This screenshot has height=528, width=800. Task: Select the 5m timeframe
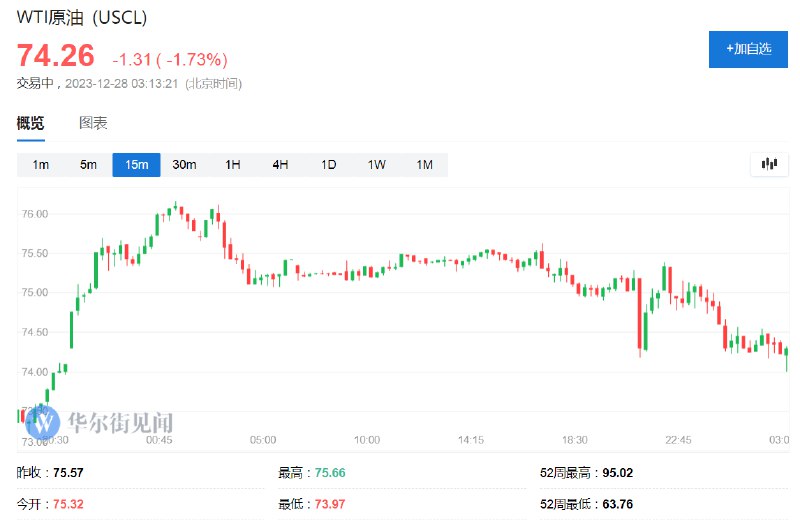point(88,165)
